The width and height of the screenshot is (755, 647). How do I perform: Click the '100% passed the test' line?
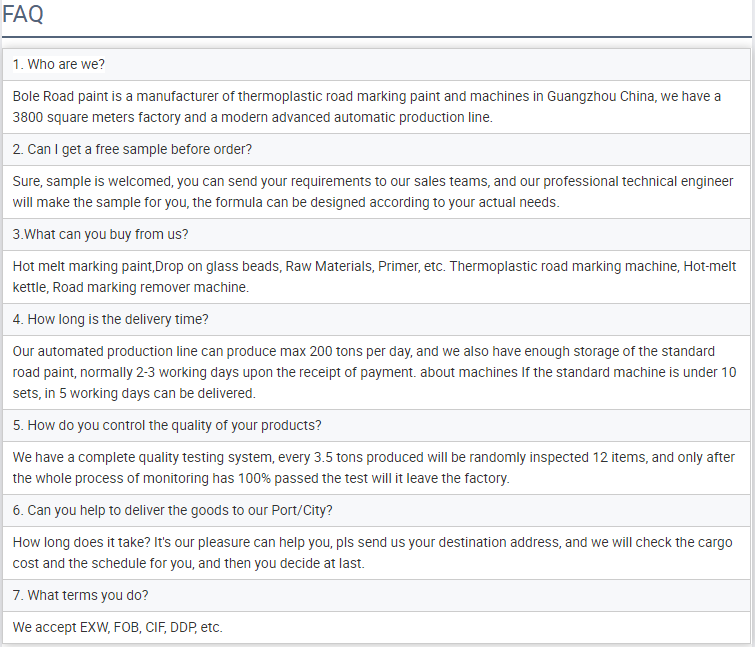pos(261,478)
